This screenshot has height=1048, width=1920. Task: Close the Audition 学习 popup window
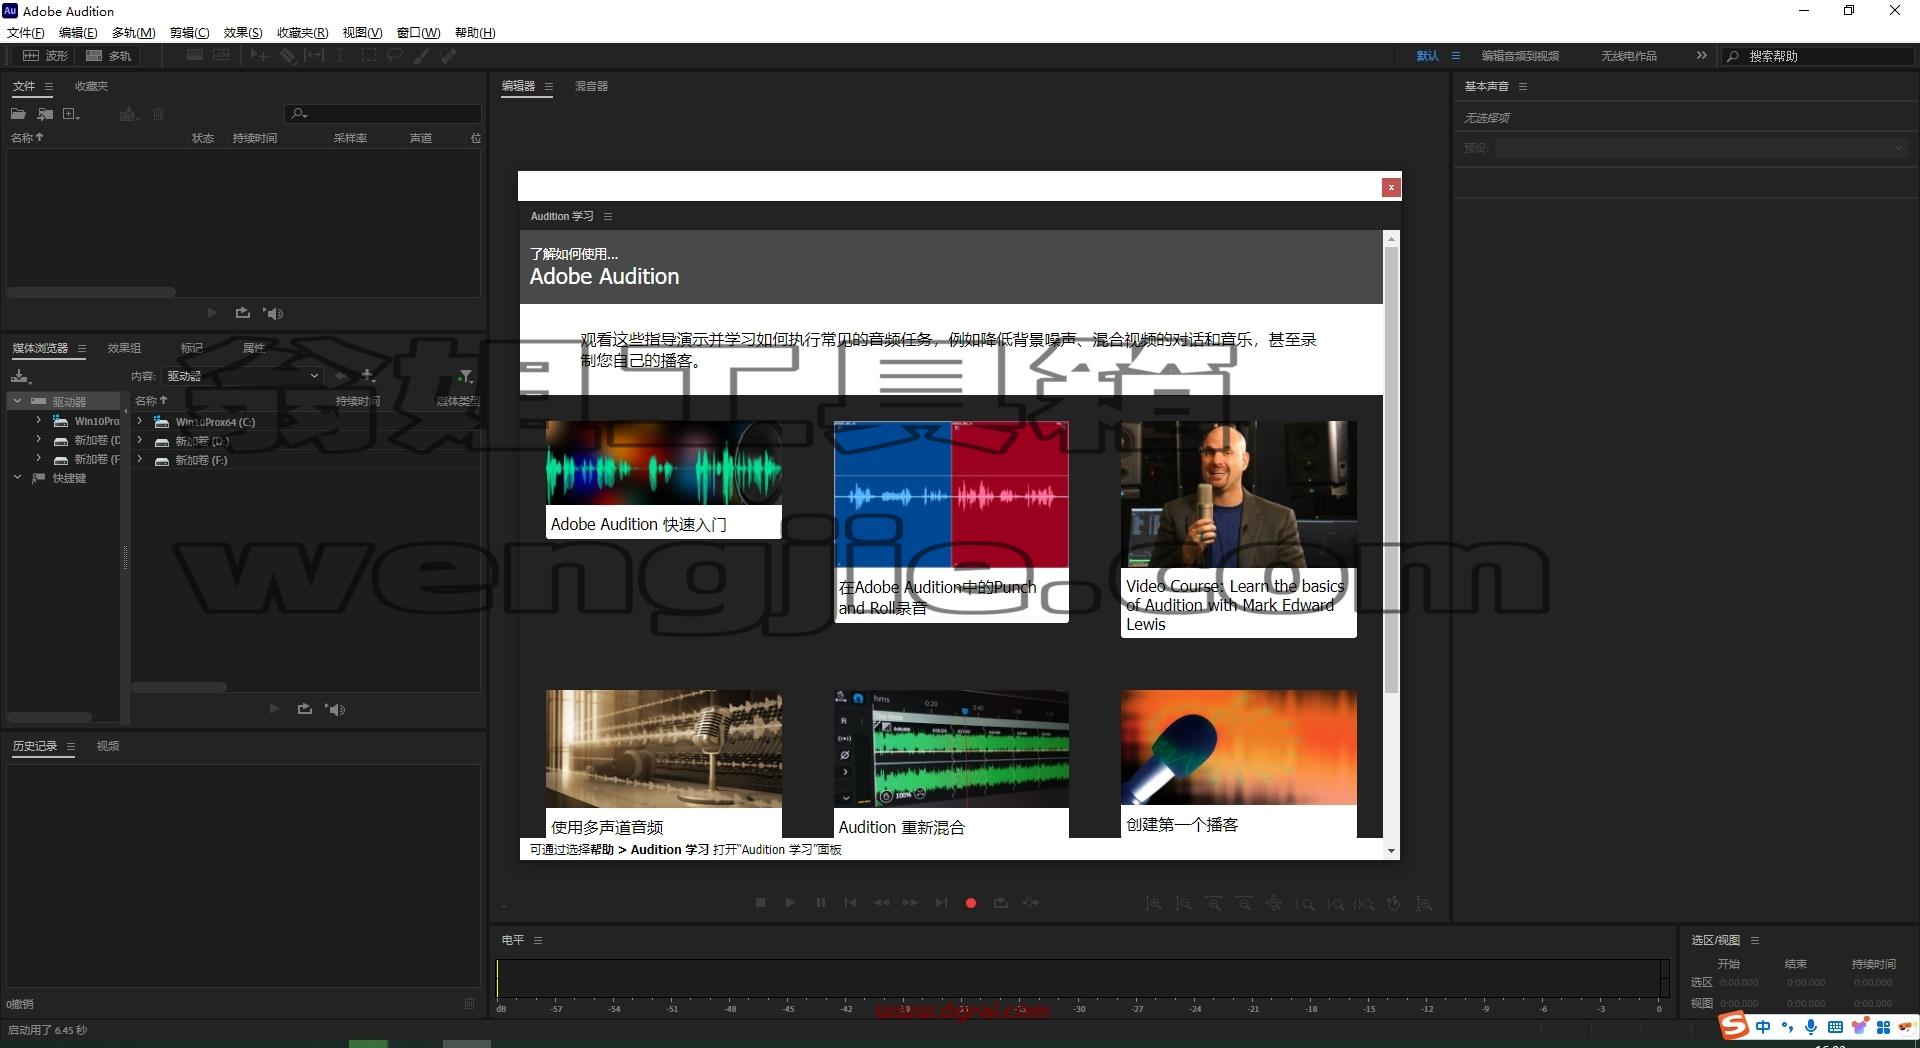point(1390,187)
